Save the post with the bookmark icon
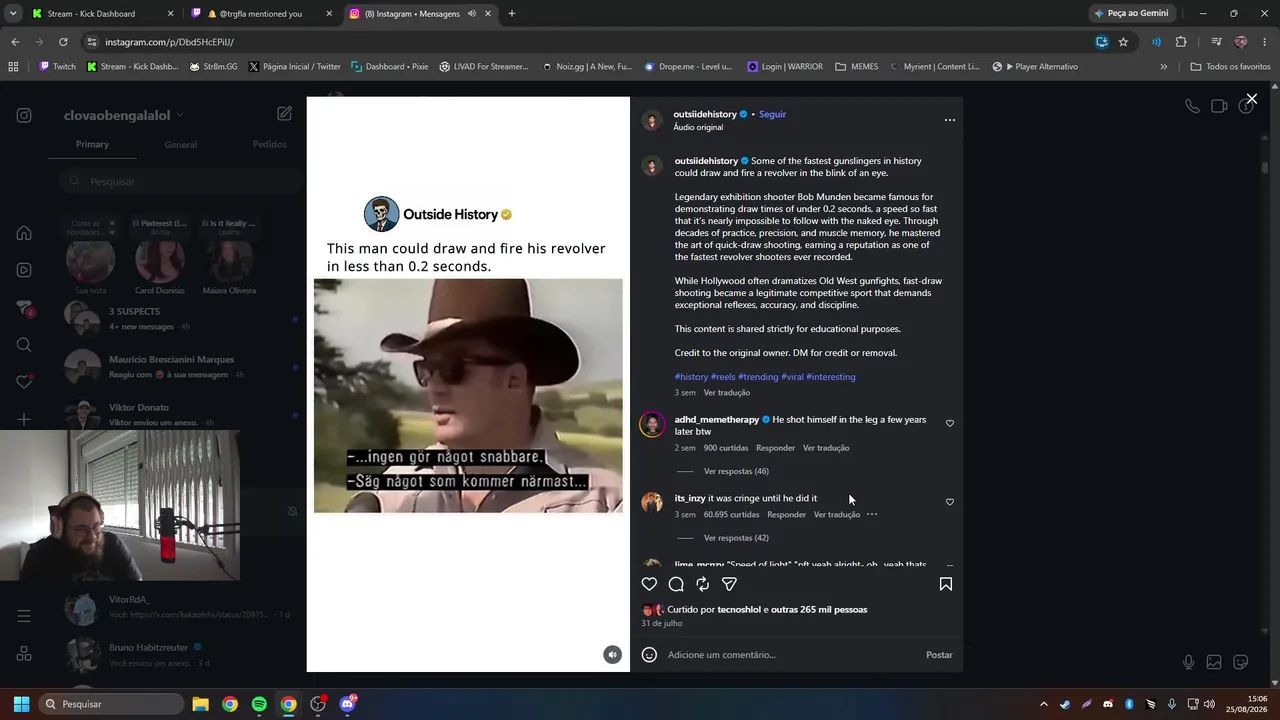Viewport: 1280px width, 720px height. pos(945,584)
